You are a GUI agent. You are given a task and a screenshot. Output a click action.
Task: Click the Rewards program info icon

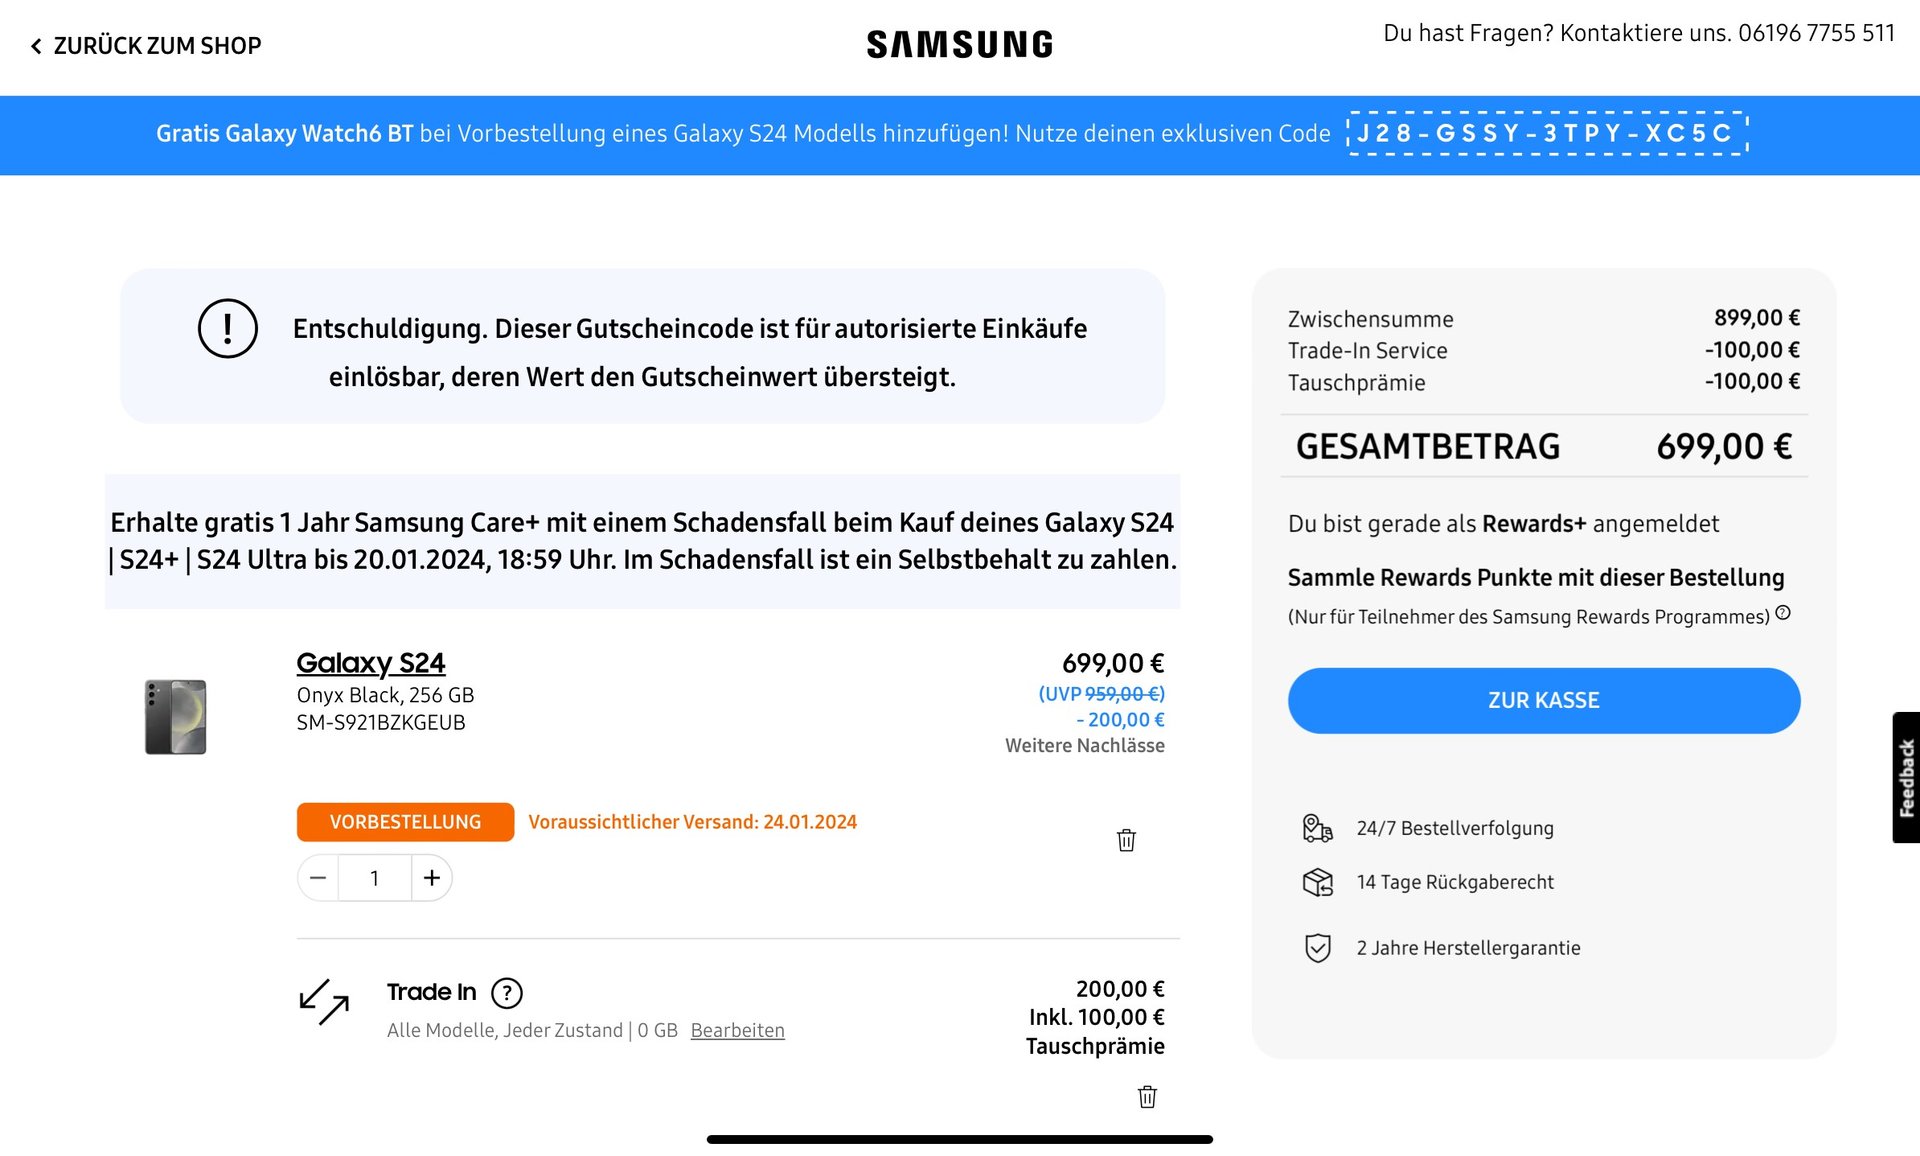[1783, 613]
